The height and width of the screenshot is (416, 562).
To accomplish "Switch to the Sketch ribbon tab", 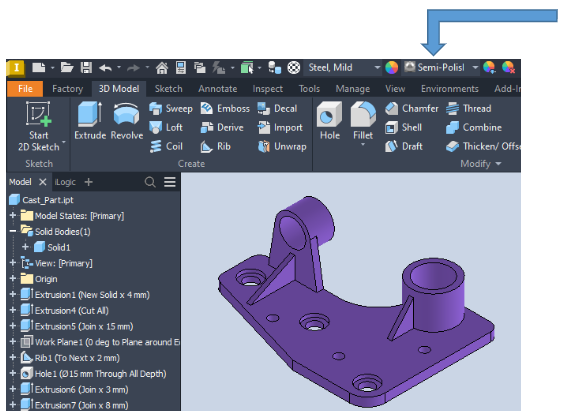I will [168, 89].
